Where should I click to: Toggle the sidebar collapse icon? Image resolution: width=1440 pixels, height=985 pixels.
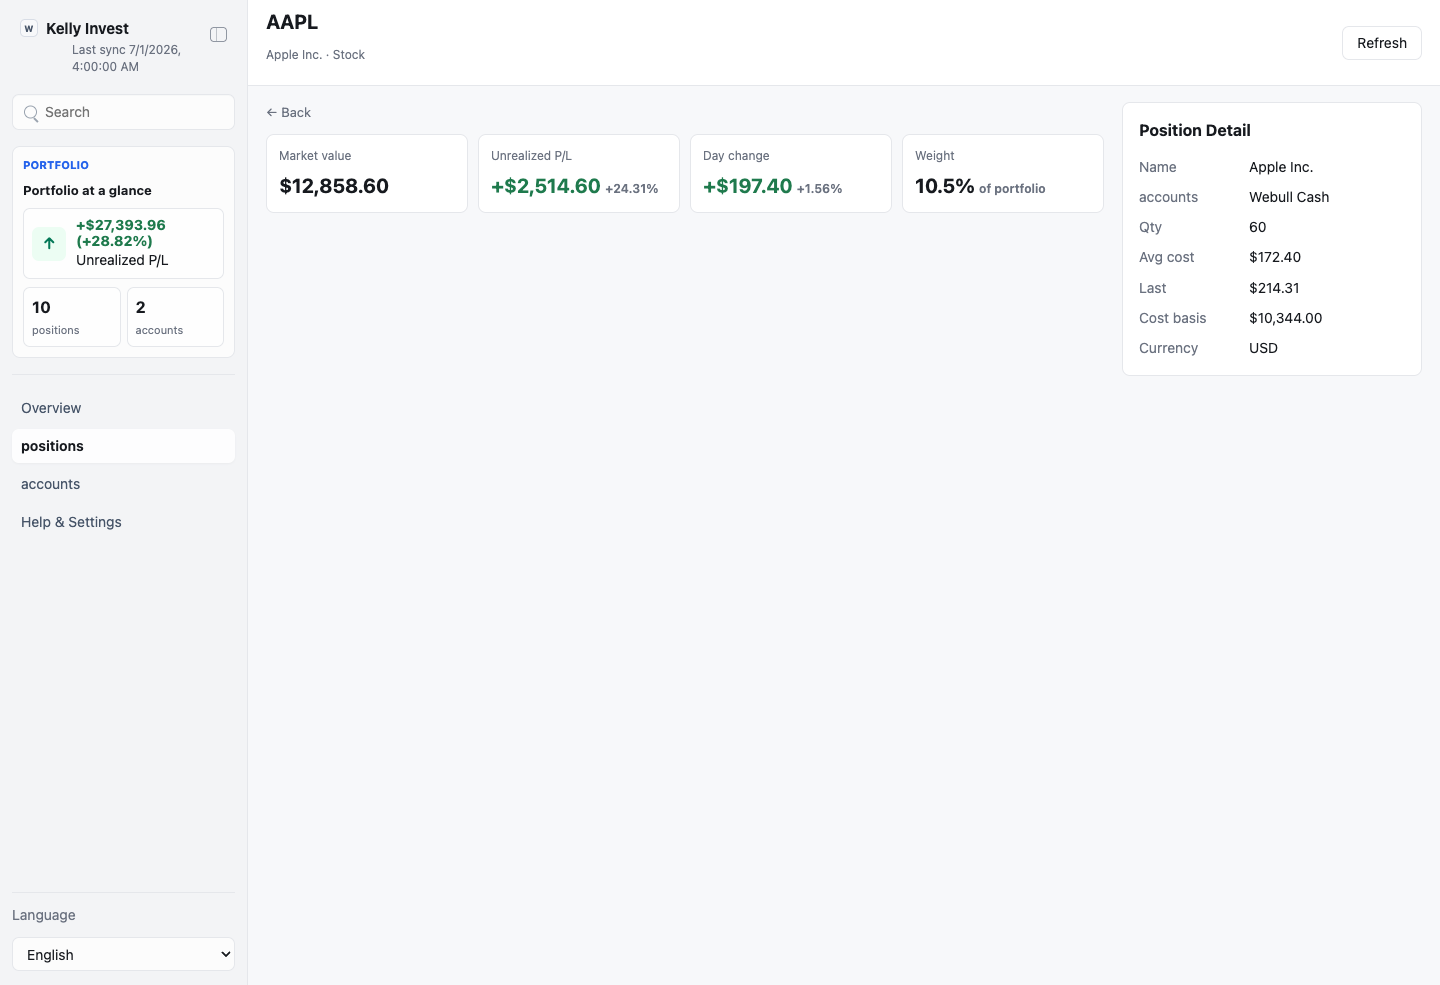tap(218, 35)
